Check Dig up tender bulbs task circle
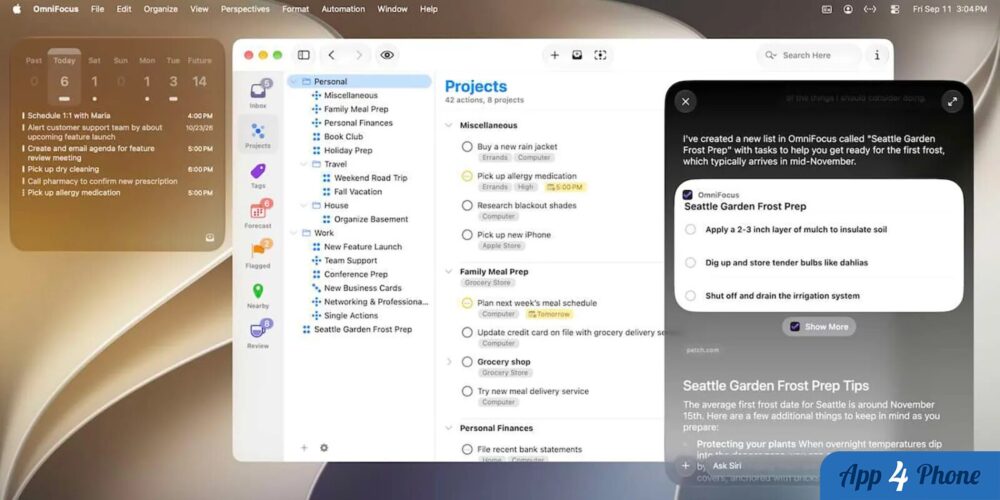Screen dimensions: 1000x500 690,263
